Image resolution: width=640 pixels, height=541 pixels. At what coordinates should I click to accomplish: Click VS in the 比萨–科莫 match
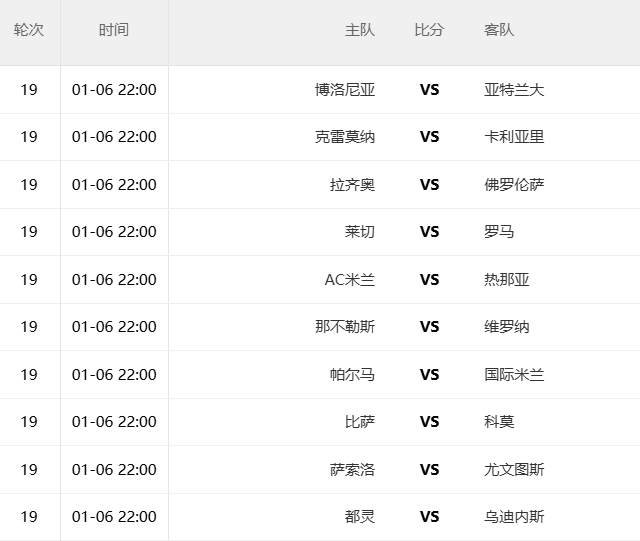(430, 422)
